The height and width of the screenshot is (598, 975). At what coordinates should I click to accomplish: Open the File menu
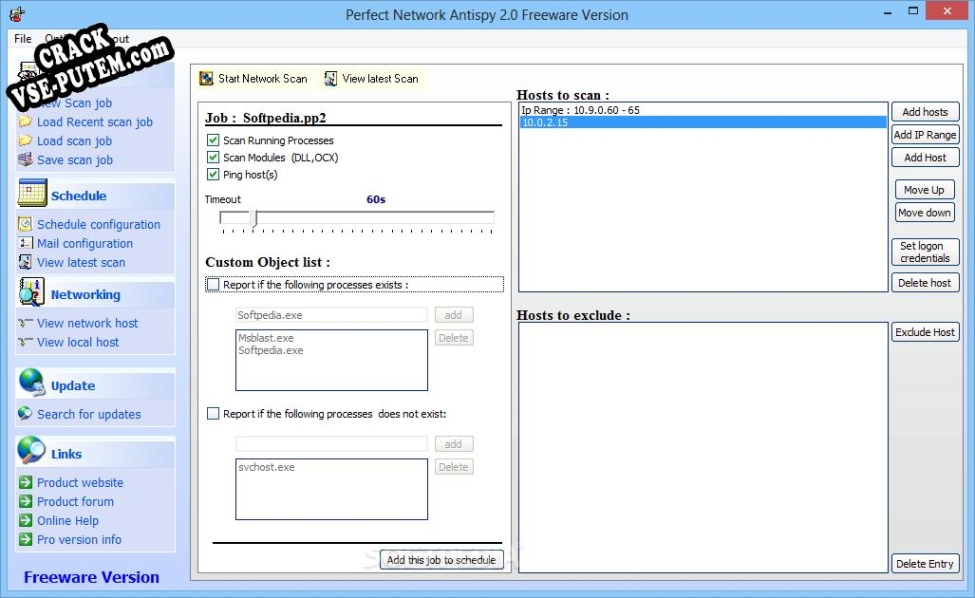click(23, 39)
